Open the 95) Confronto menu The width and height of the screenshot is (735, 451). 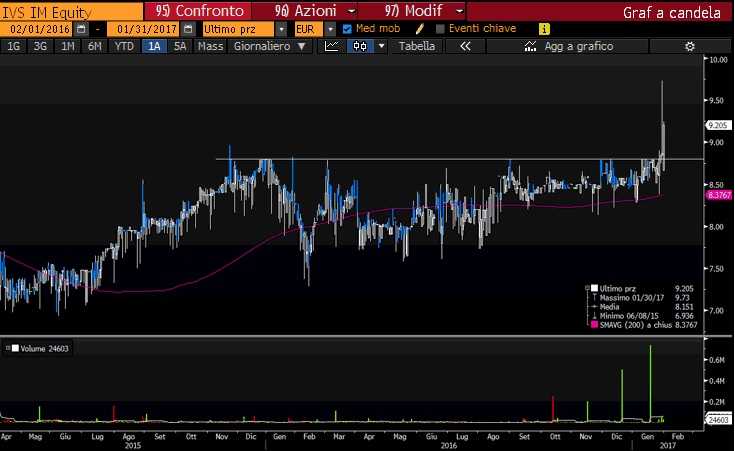coord(200,10)
